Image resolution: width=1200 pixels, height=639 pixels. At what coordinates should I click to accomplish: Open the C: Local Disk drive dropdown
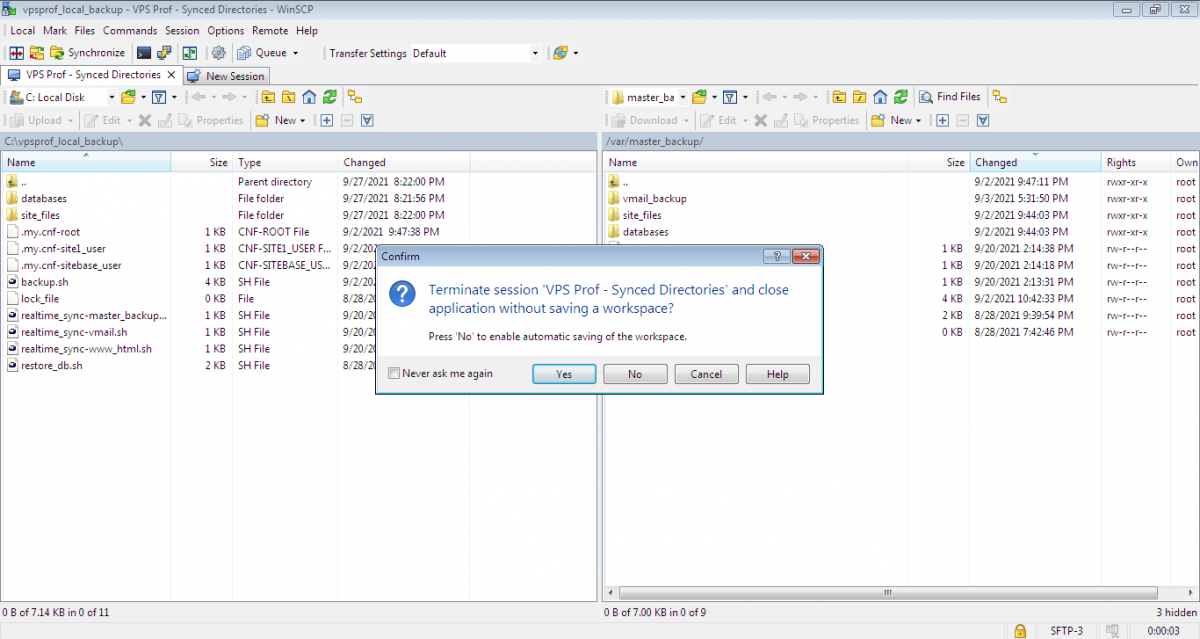click(112, 96)
